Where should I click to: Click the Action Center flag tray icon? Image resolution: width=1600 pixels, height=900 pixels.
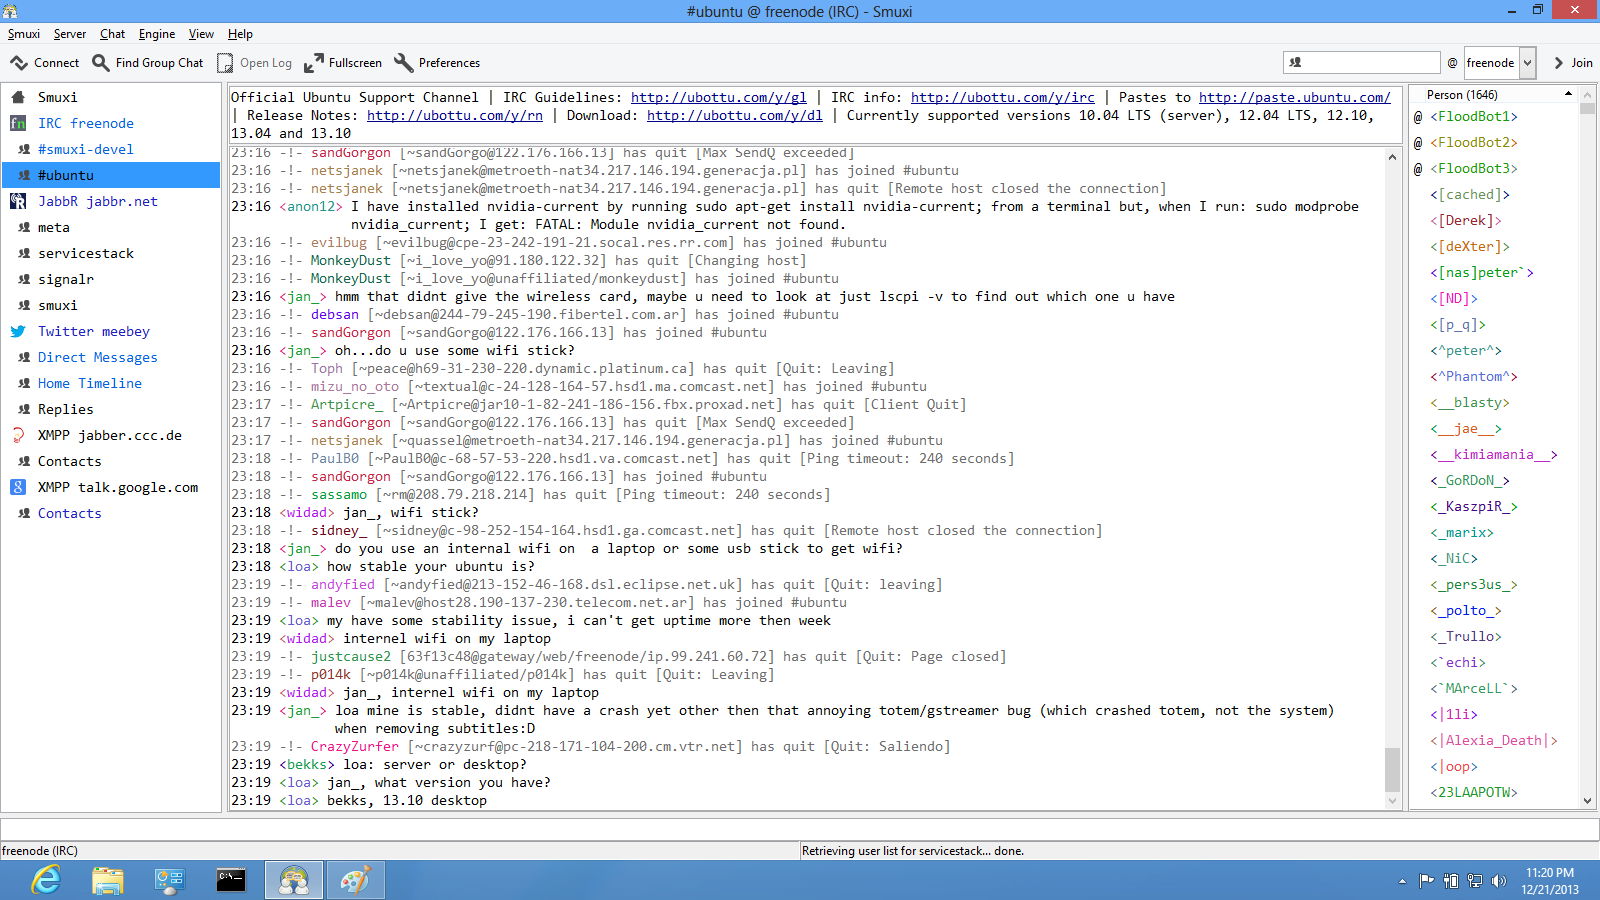(x=1427, y=881)
